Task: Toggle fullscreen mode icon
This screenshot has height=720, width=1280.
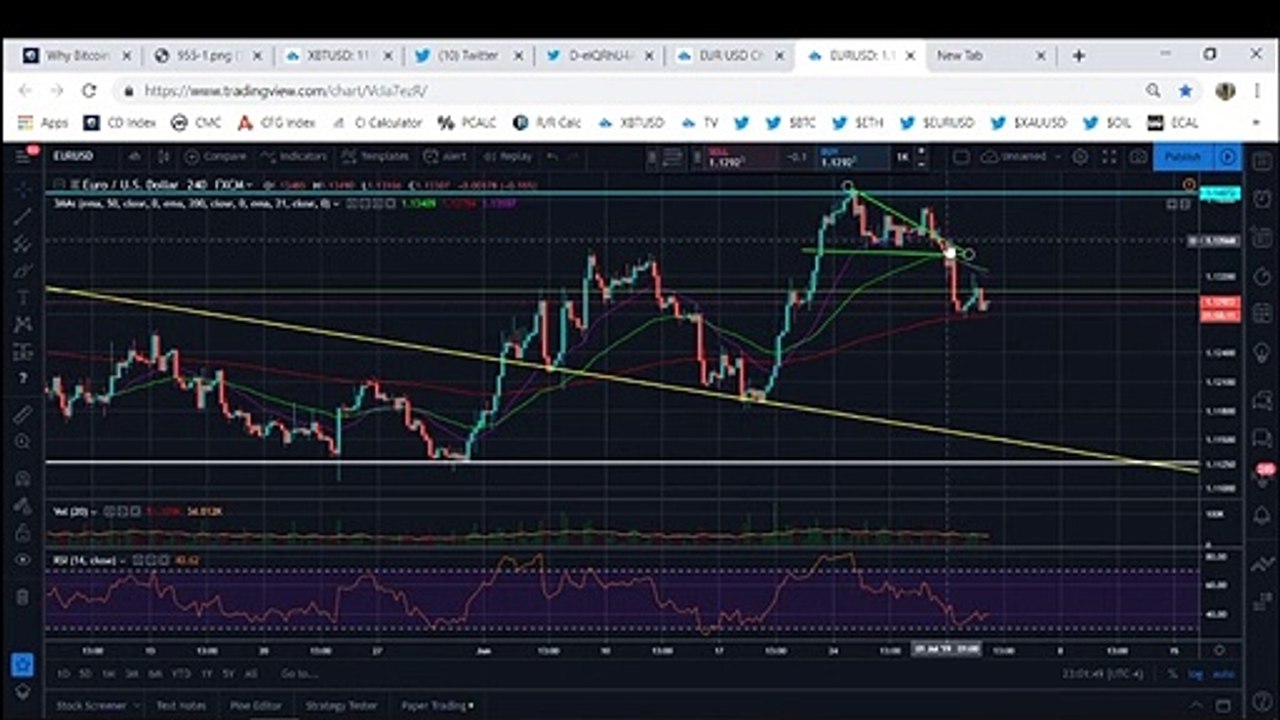Action: tap(1109, 157)
